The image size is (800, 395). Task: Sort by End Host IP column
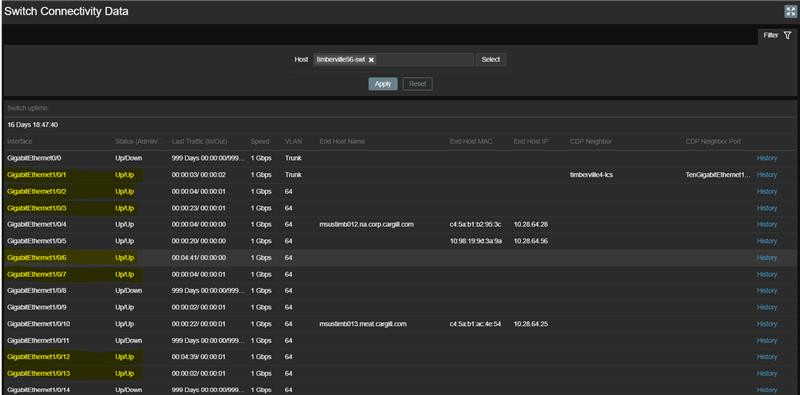pyautogui.click(x=531, y=141)
